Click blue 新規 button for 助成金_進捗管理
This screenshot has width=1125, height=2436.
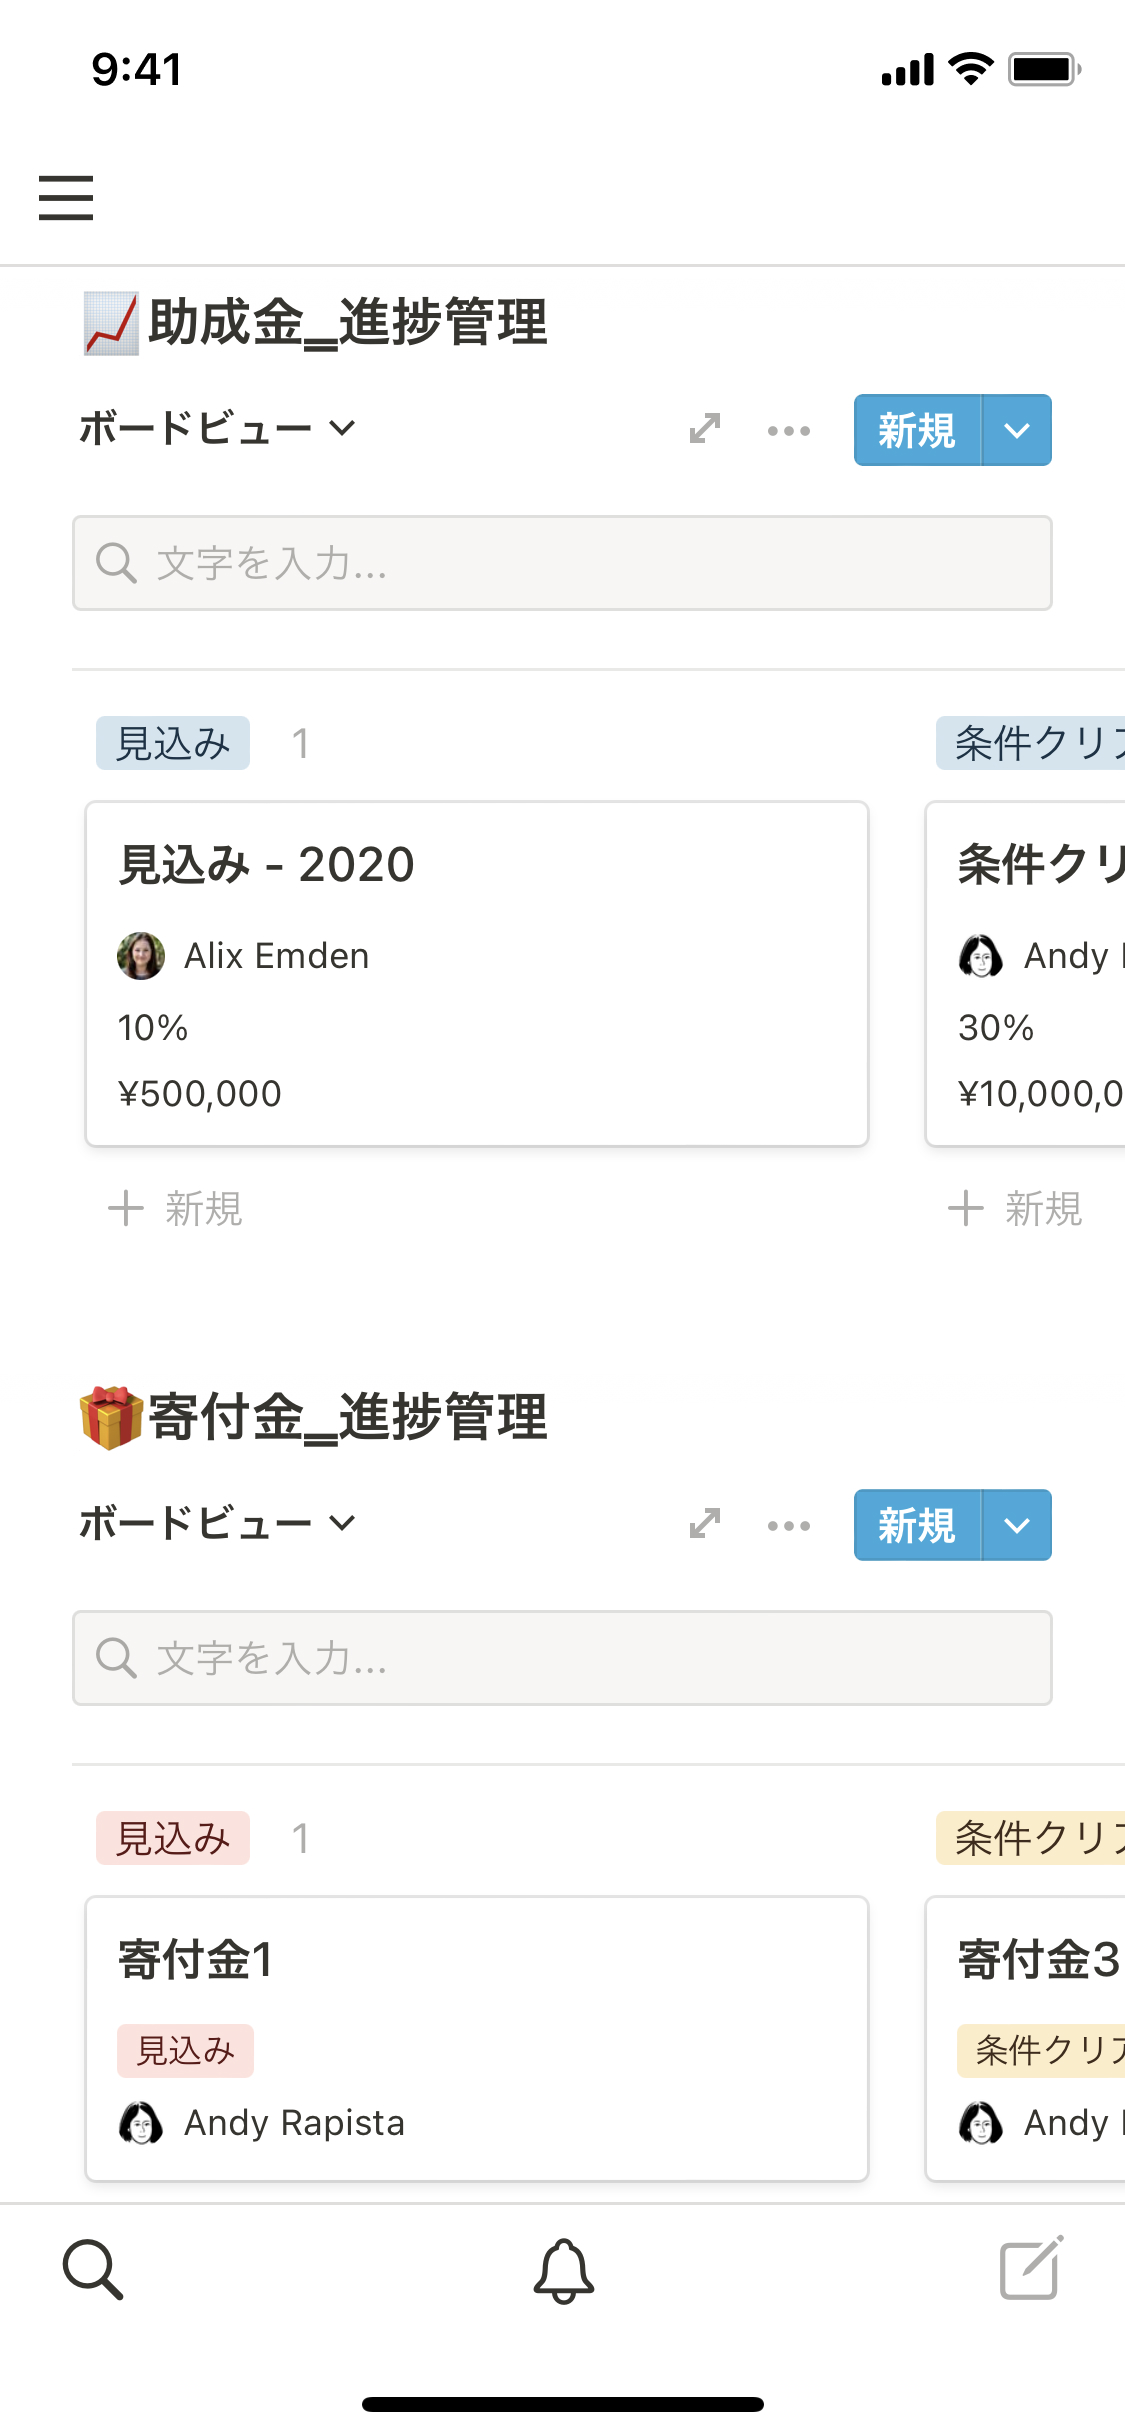[917, 431]
